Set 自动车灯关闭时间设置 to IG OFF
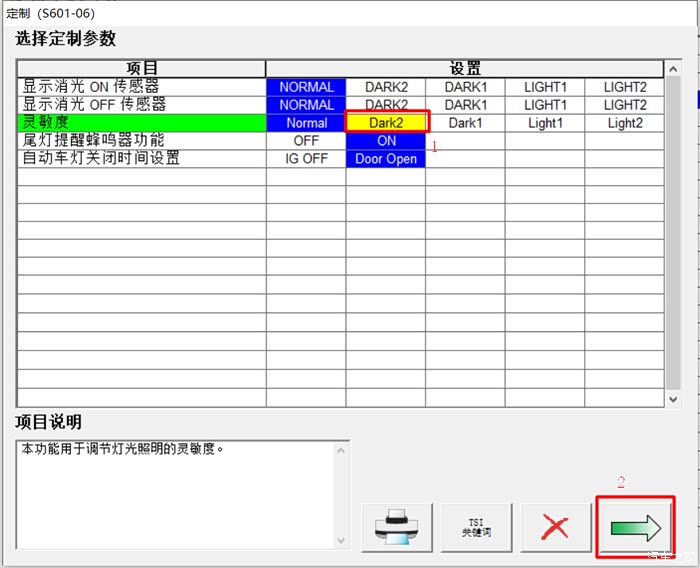This screenshot has width=700, height=568. 306,159
